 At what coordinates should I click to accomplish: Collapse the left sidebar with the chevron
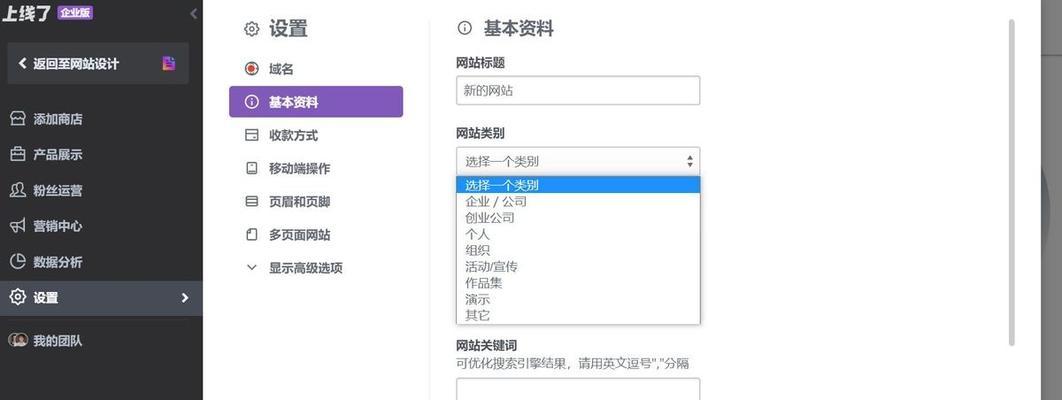193,14
